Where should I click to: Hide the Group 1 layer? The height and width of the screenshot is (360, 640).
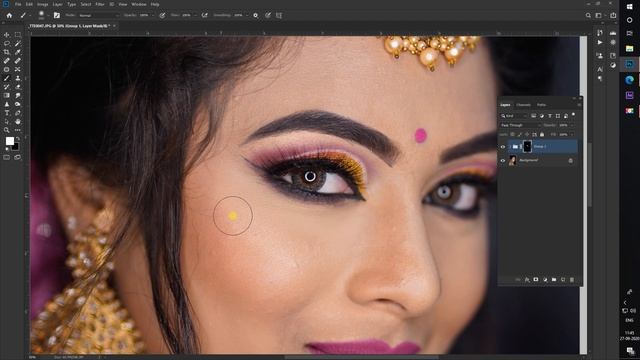pos(503,147)
